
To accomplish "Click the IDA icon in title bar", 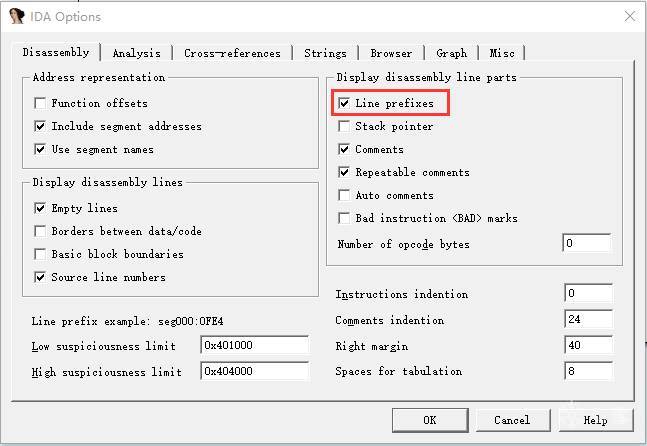I will [x=17, y=17].
